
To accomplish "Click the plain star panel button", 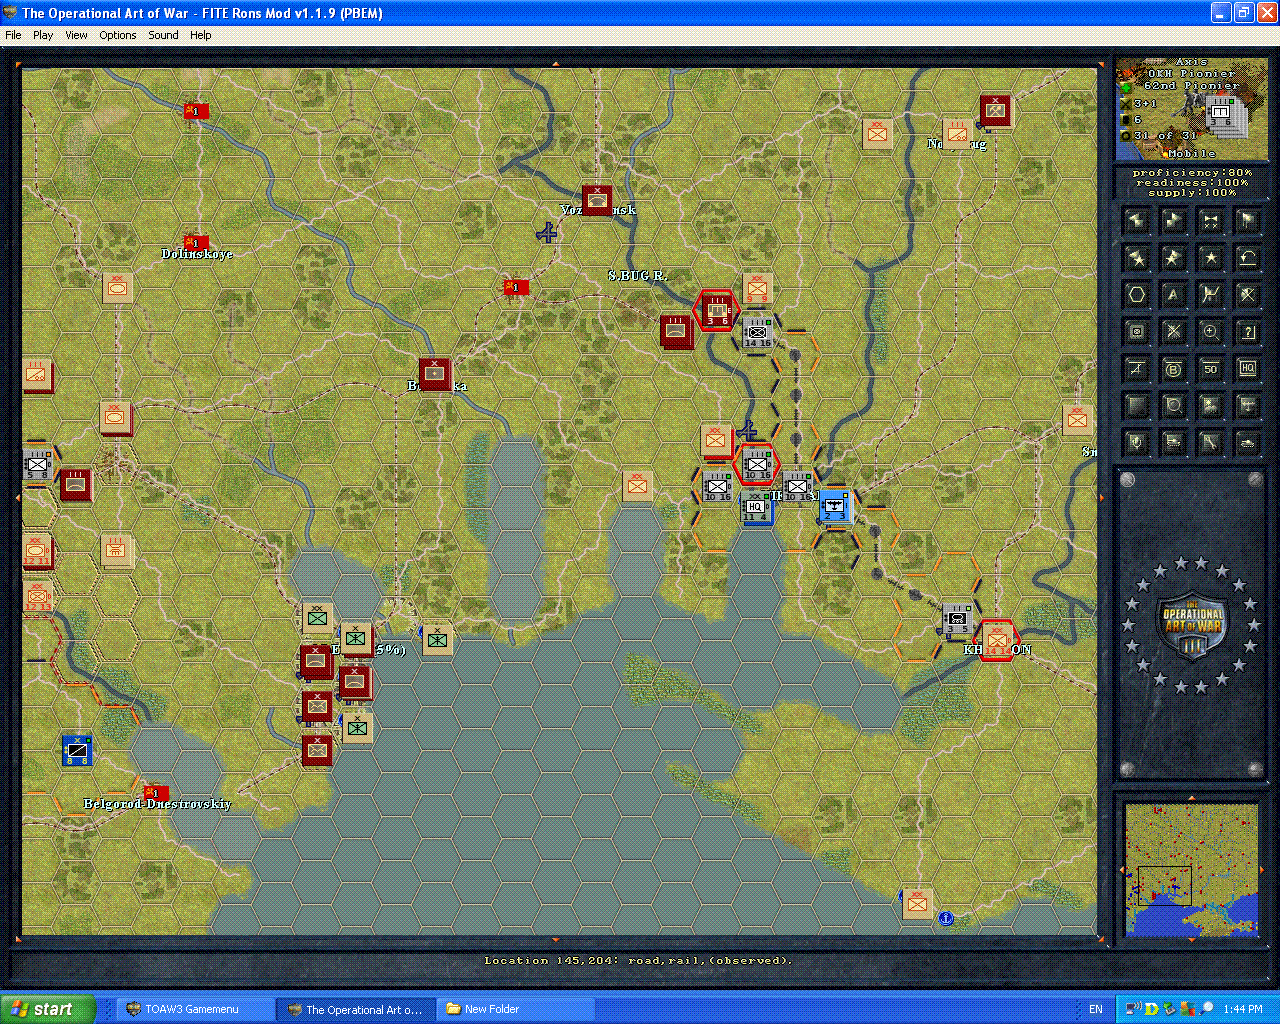I will pos(1210,258).
